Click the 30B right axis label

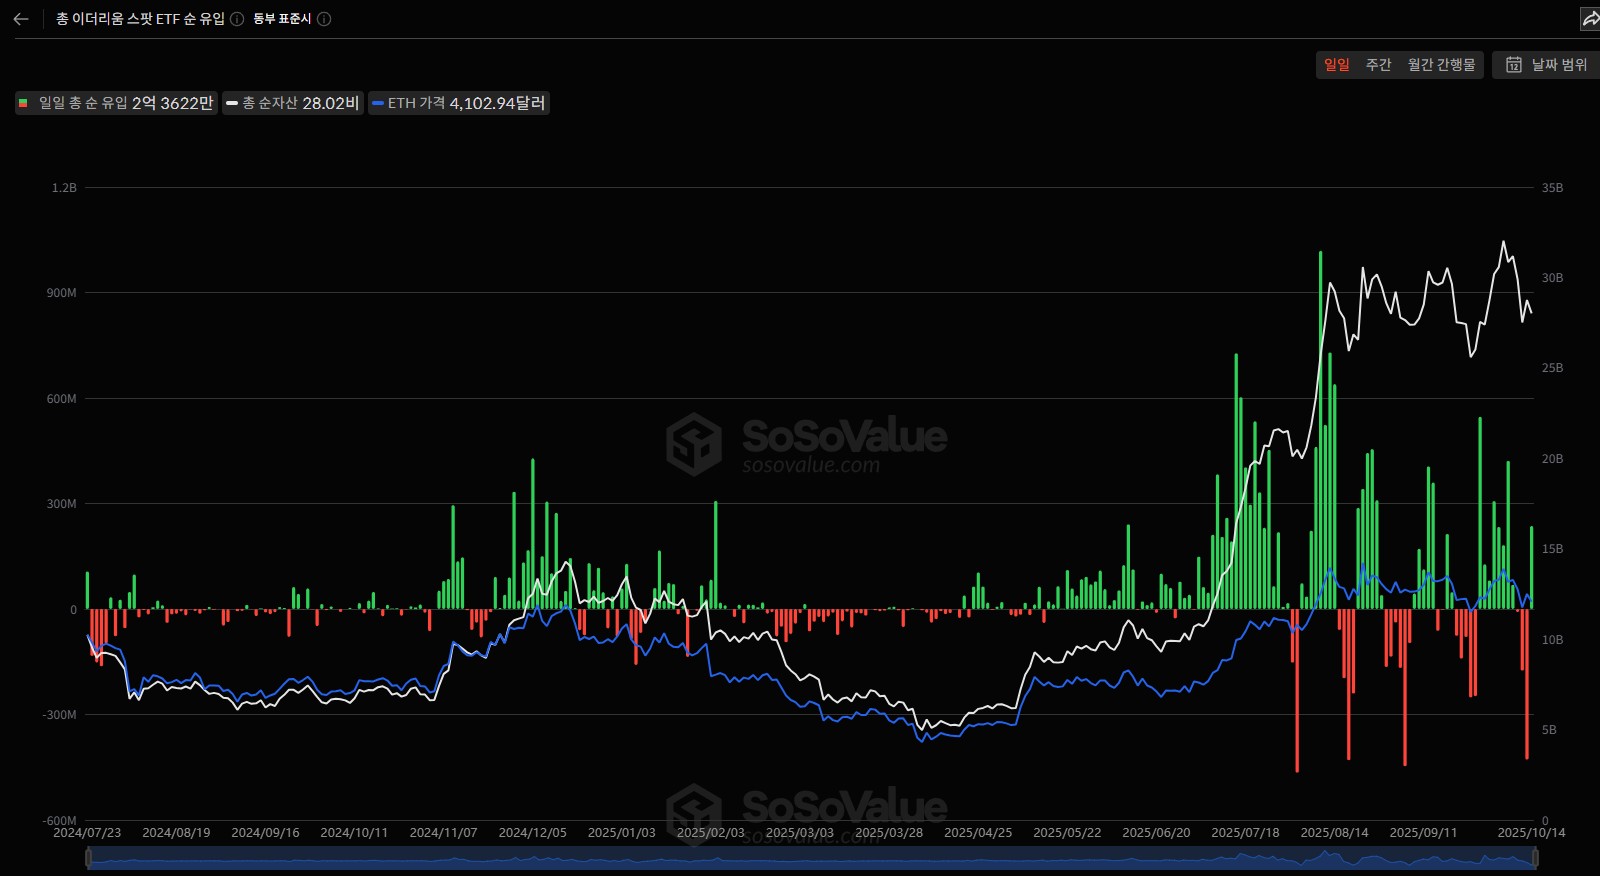tap(1552, 278)
